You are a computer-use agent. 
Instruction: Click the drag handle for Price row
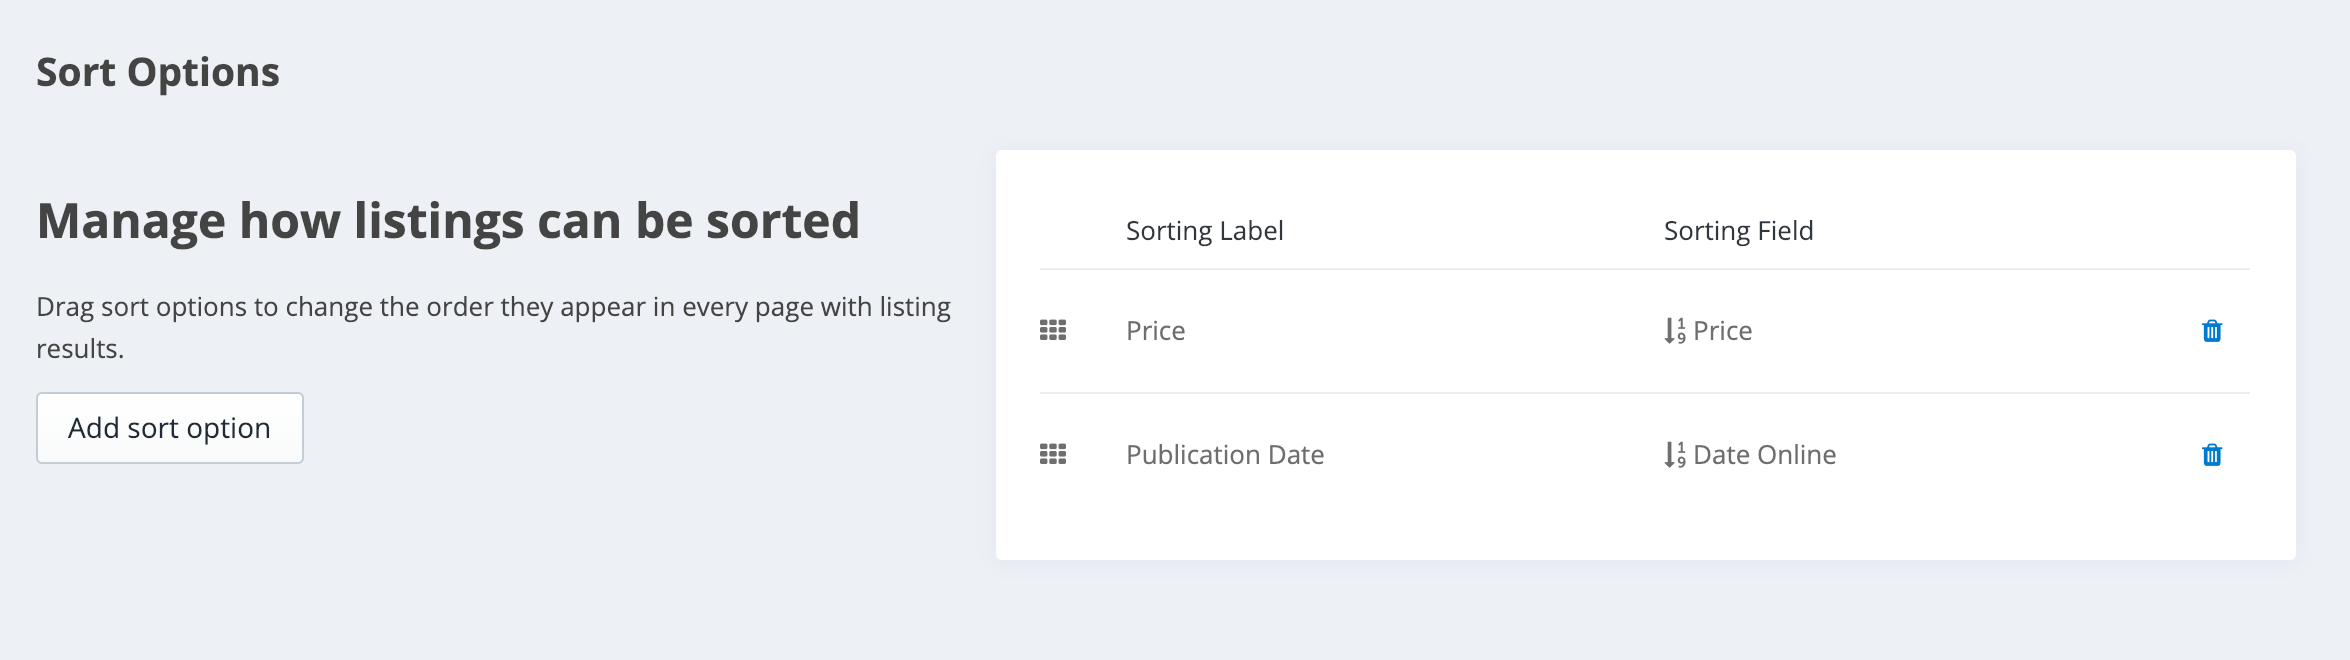coord(1053,330)
